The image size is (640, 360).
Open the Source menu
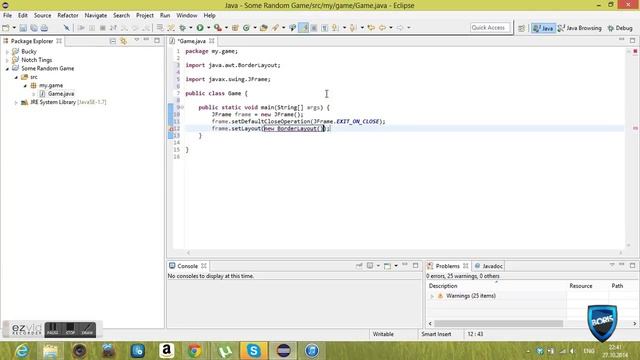coord(42,15)
